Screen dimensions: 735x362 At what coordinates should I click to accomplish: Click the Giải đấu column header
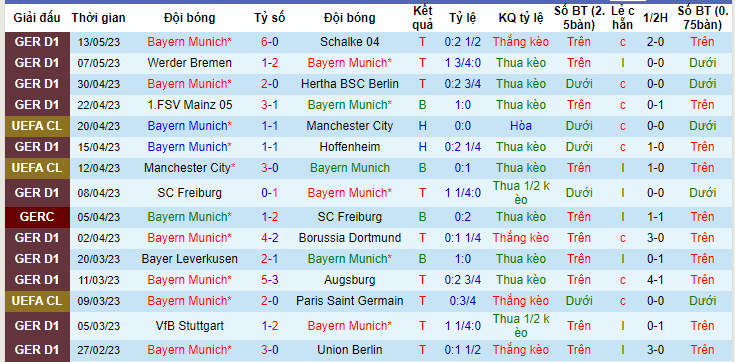tap(37, 18)
